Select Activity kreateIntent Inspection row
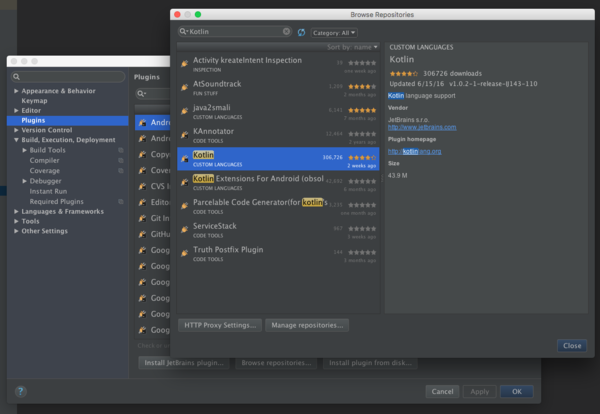 [x=278, y=64]
